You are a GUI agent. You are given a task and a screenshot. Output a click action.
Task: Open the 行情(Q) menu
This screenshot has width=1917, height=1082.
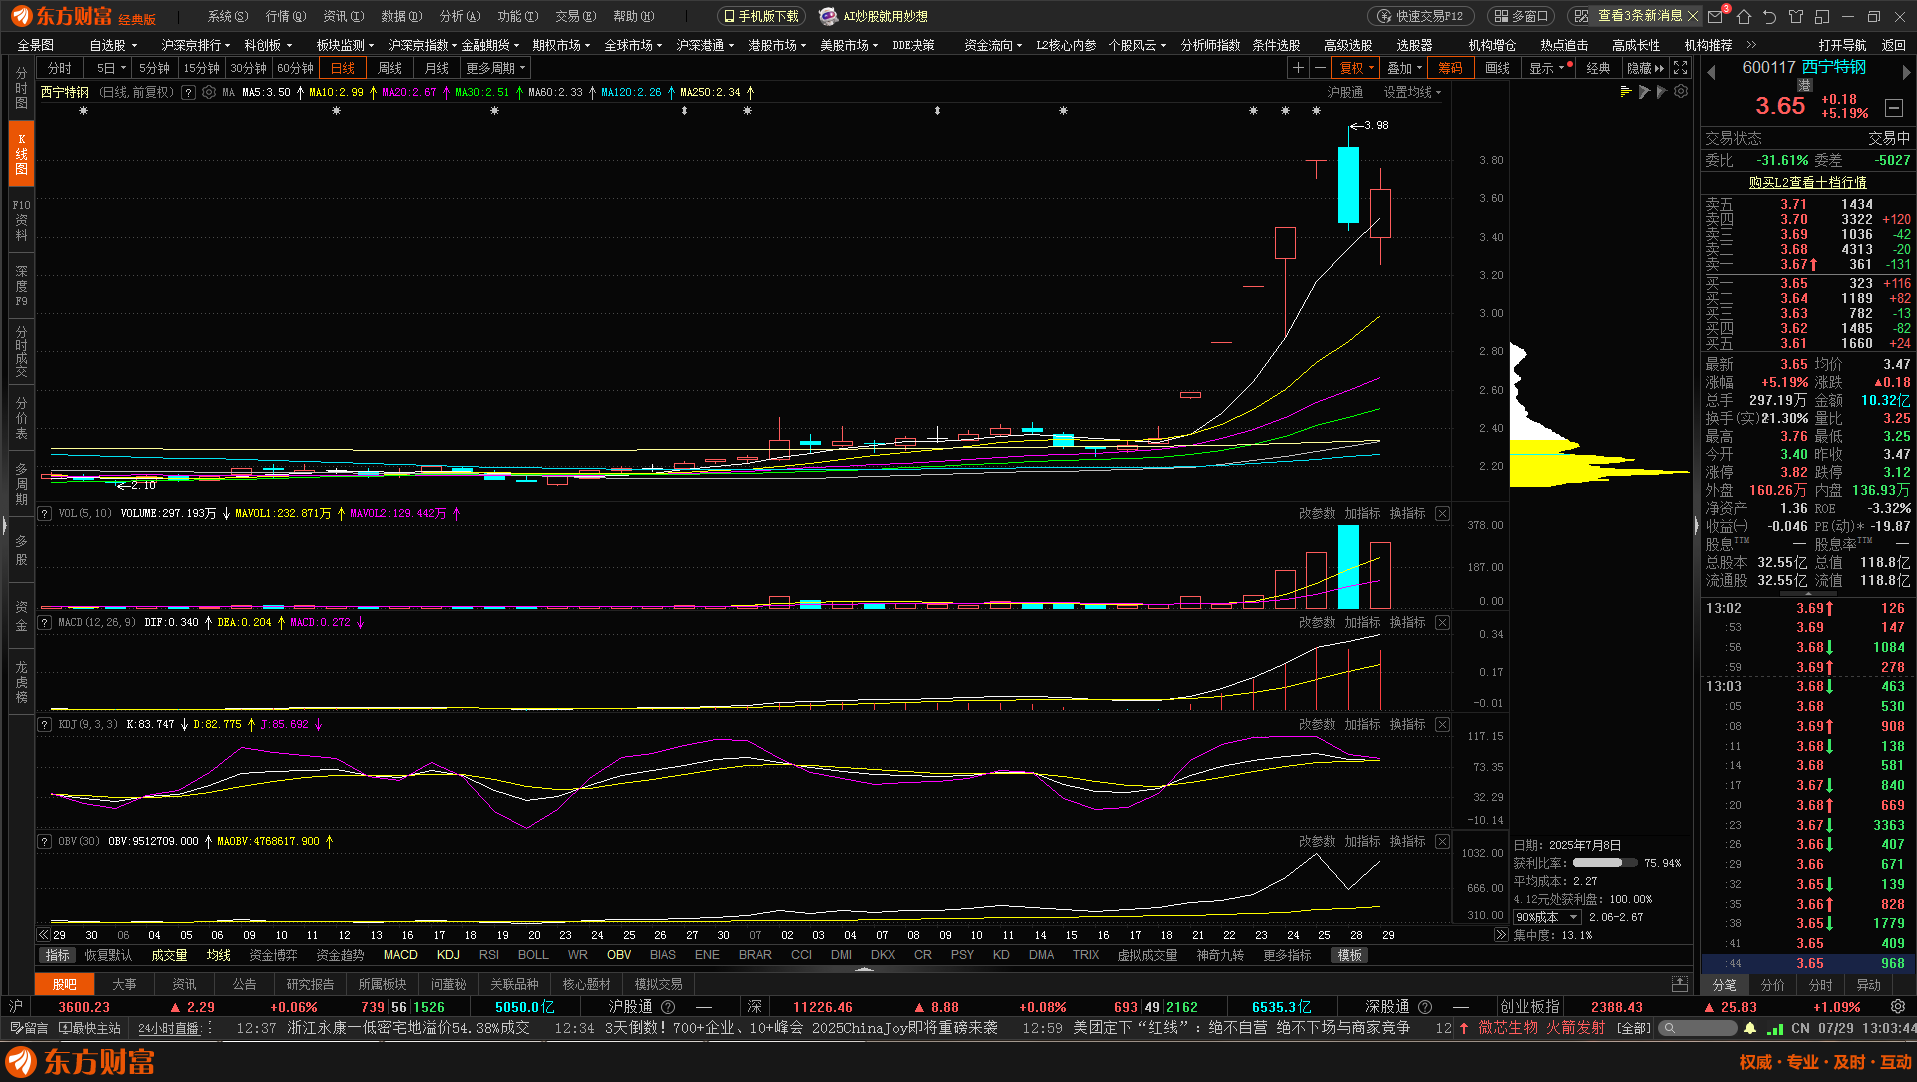285,16
